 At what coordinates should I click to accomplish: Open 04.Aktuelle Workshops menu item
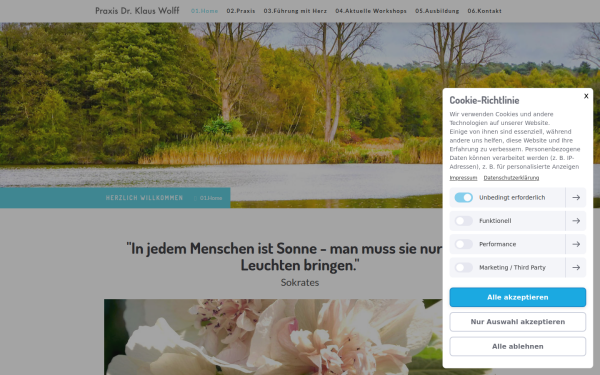click(371, 11)
